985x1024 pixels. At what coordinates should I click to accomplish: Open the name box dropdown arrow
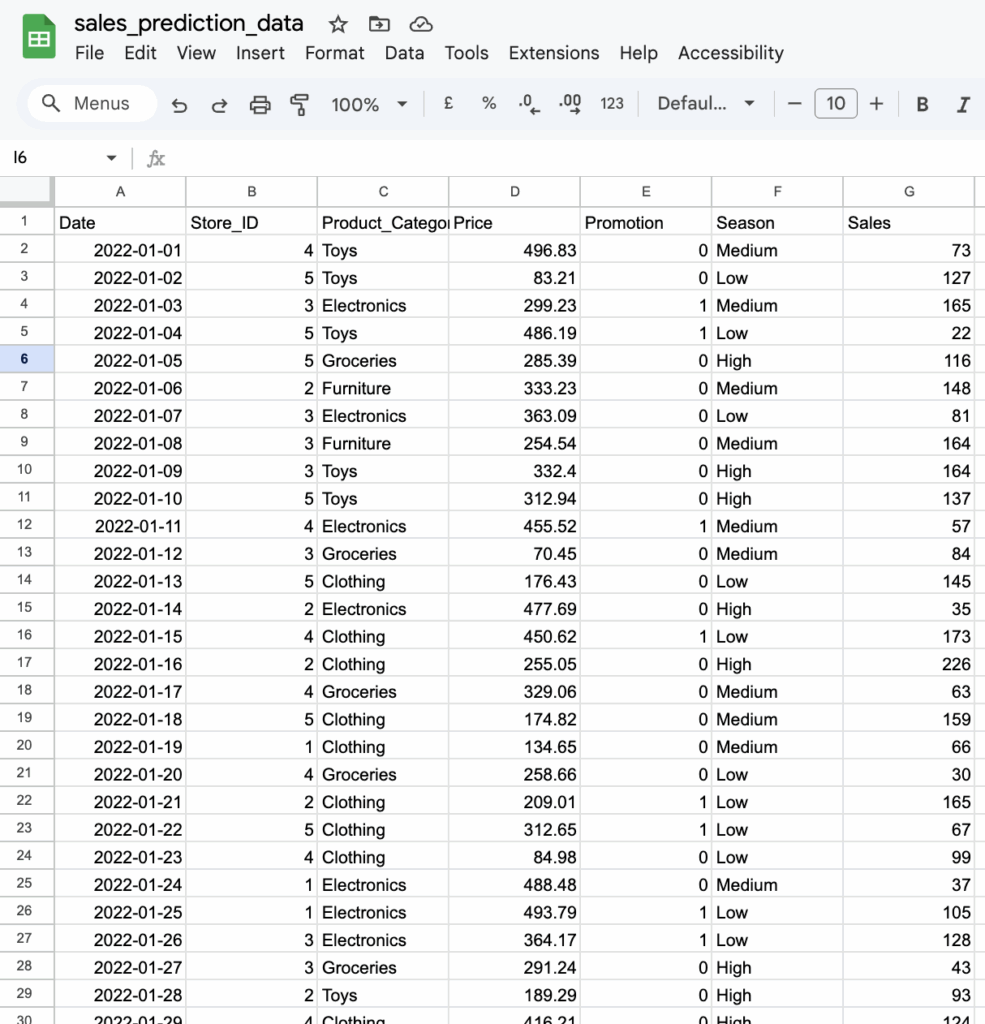point(111,158)
